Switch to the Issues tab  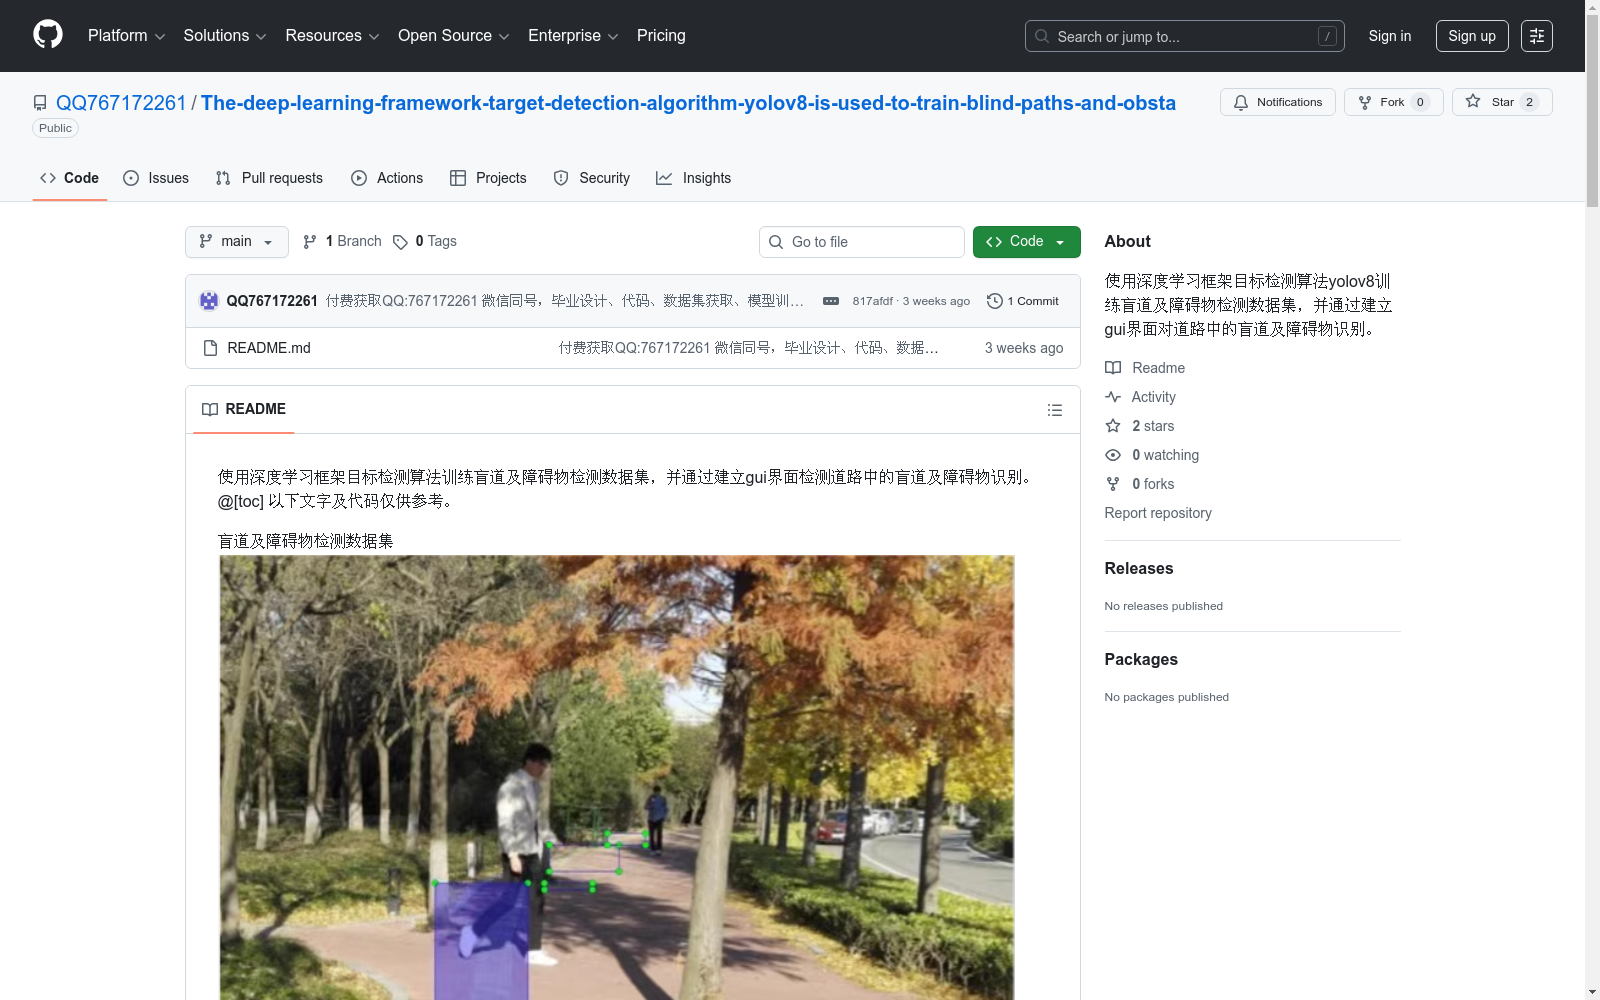156,178
